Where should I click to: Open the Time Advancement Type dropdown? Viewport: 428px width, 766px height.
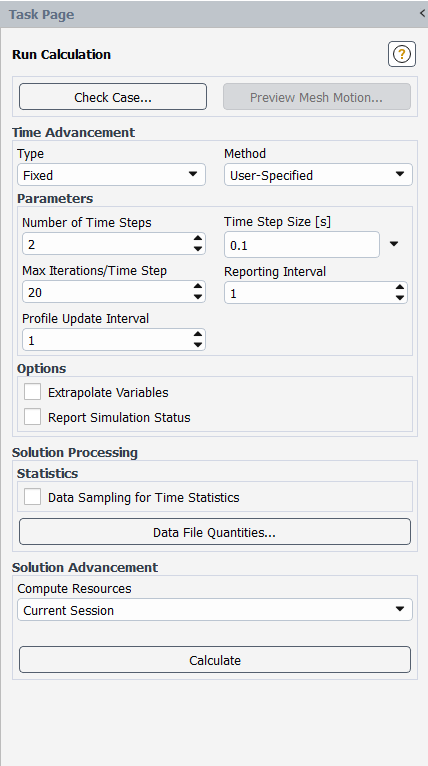click(x=111, y=174)
